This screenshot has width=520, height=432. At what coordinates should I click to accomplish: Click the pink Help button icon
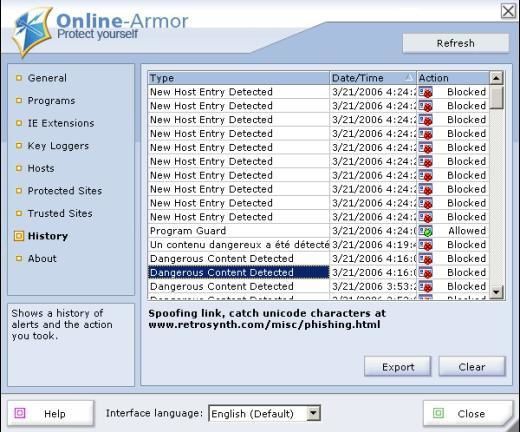(x=20, y=413)
